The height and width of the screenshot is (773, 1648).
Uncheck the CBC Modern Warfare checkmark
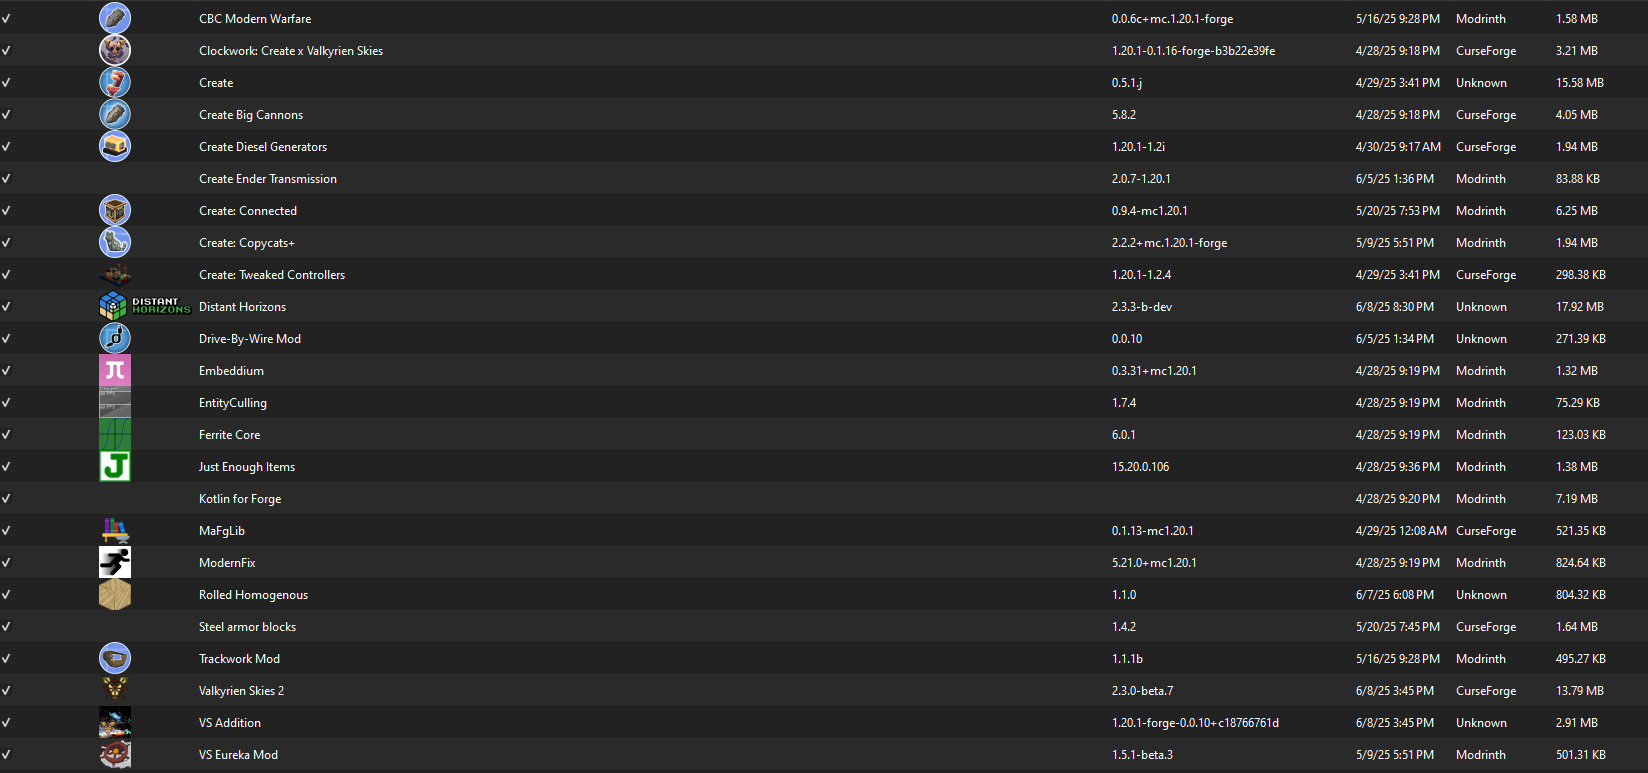pyautogui.click(x=6, y=18)
